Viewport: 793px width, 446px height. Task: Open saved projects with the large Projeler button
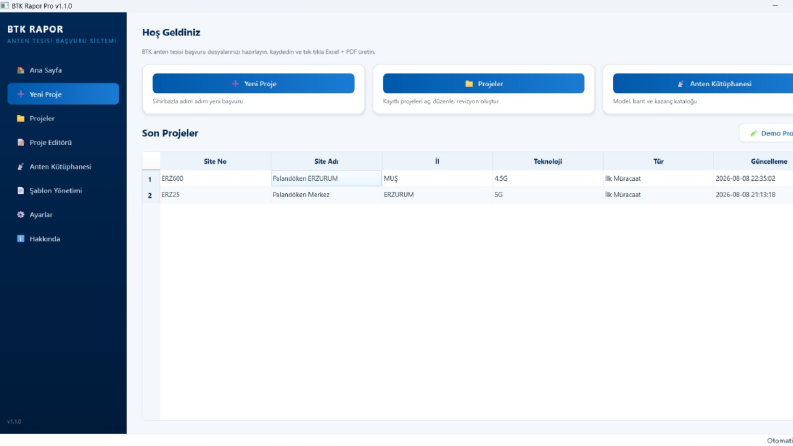483,83
